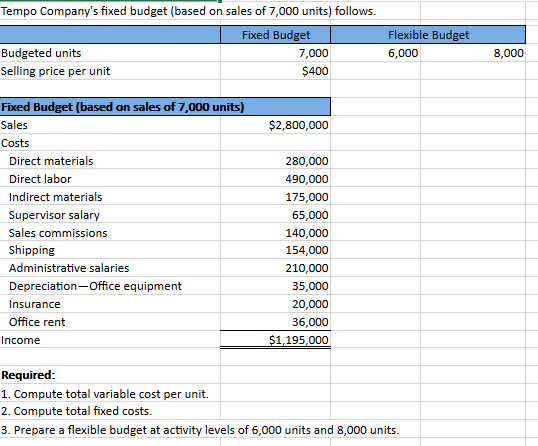Image resolution: width=538 pixels, height=446 pixels.
Task: Select the 280,000 direct materials value
Action: [x=276, y=161]
